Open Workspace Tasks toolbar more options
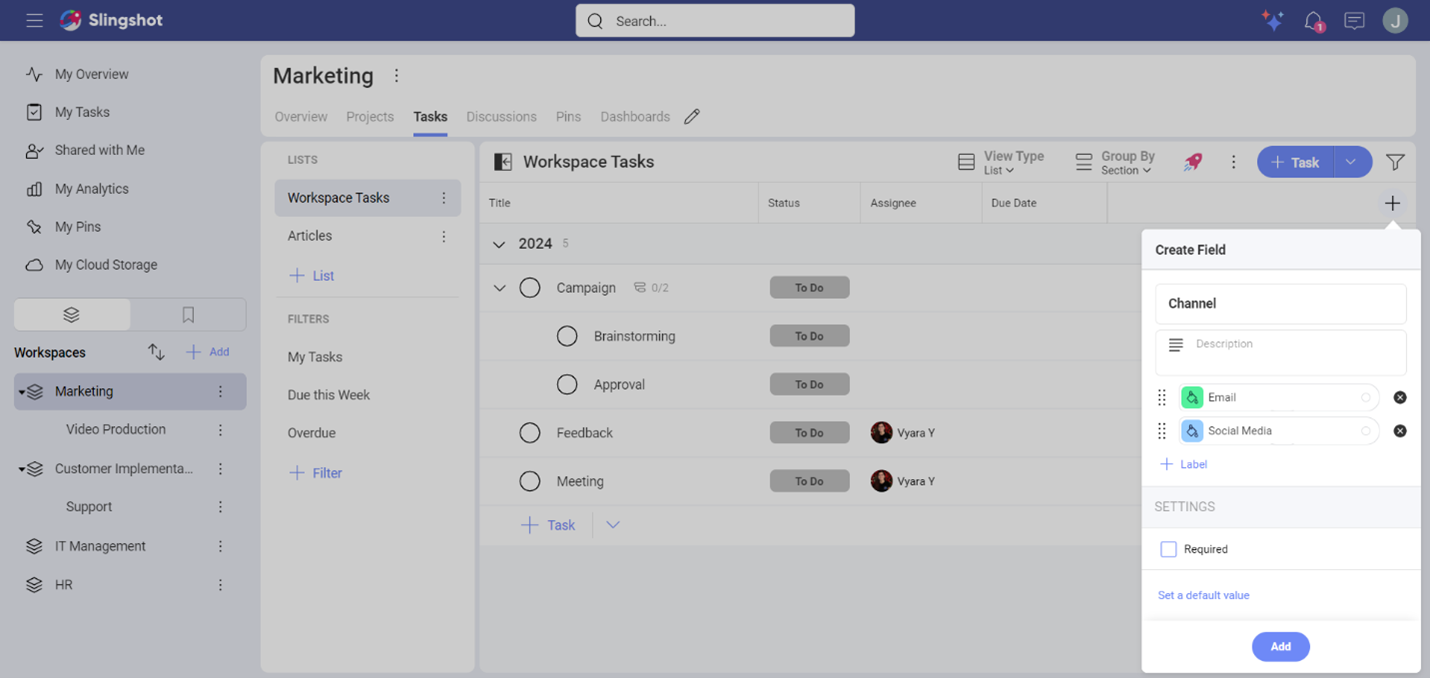 [x=1233, y=162]
